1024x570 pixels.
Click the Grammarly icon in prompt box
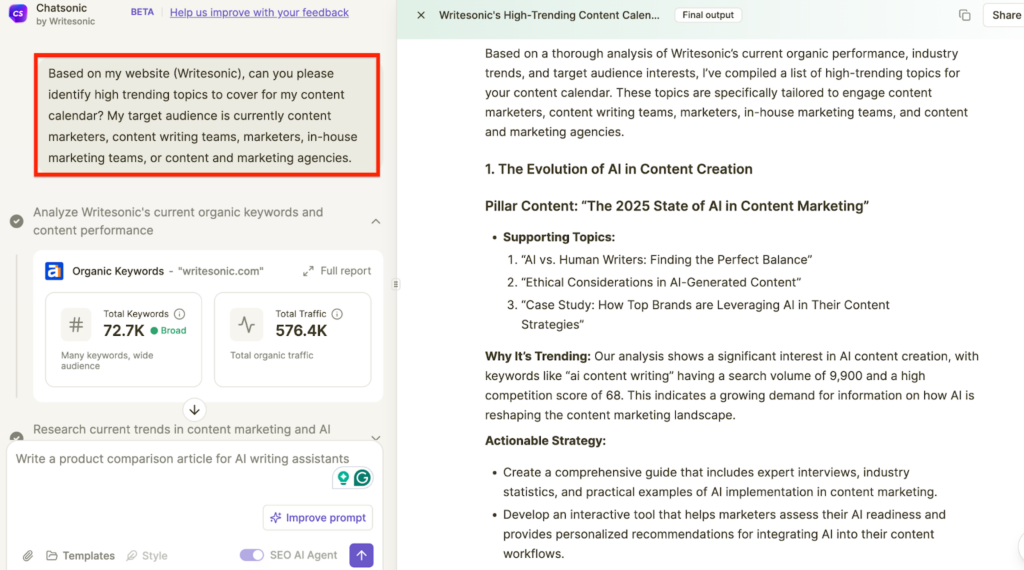tap(362, 478)
